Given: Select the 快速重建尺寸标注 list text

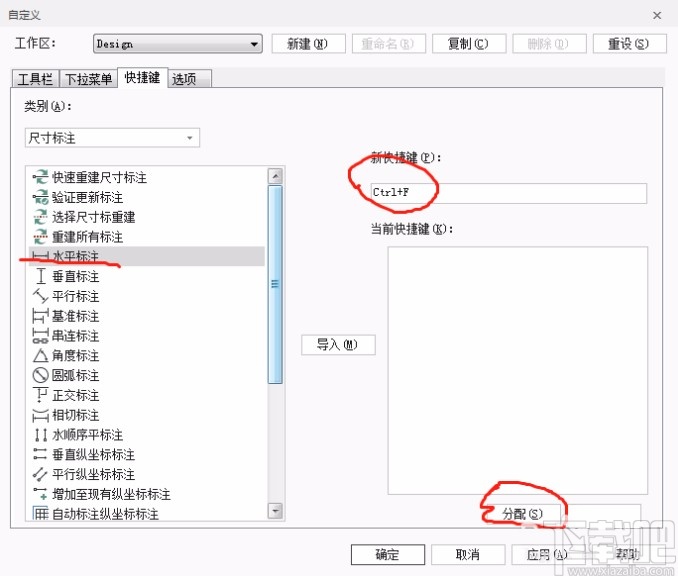Looking at the screenshot, I should [x=99, y=177].
